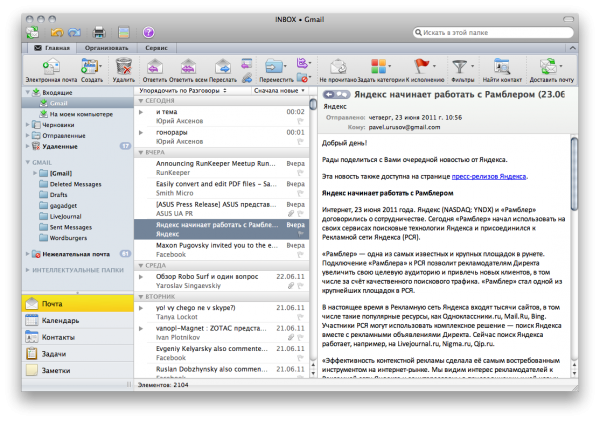The image size is (600, 421).
Task: Expand the Удаленные folder
Action: click(28, 146)
